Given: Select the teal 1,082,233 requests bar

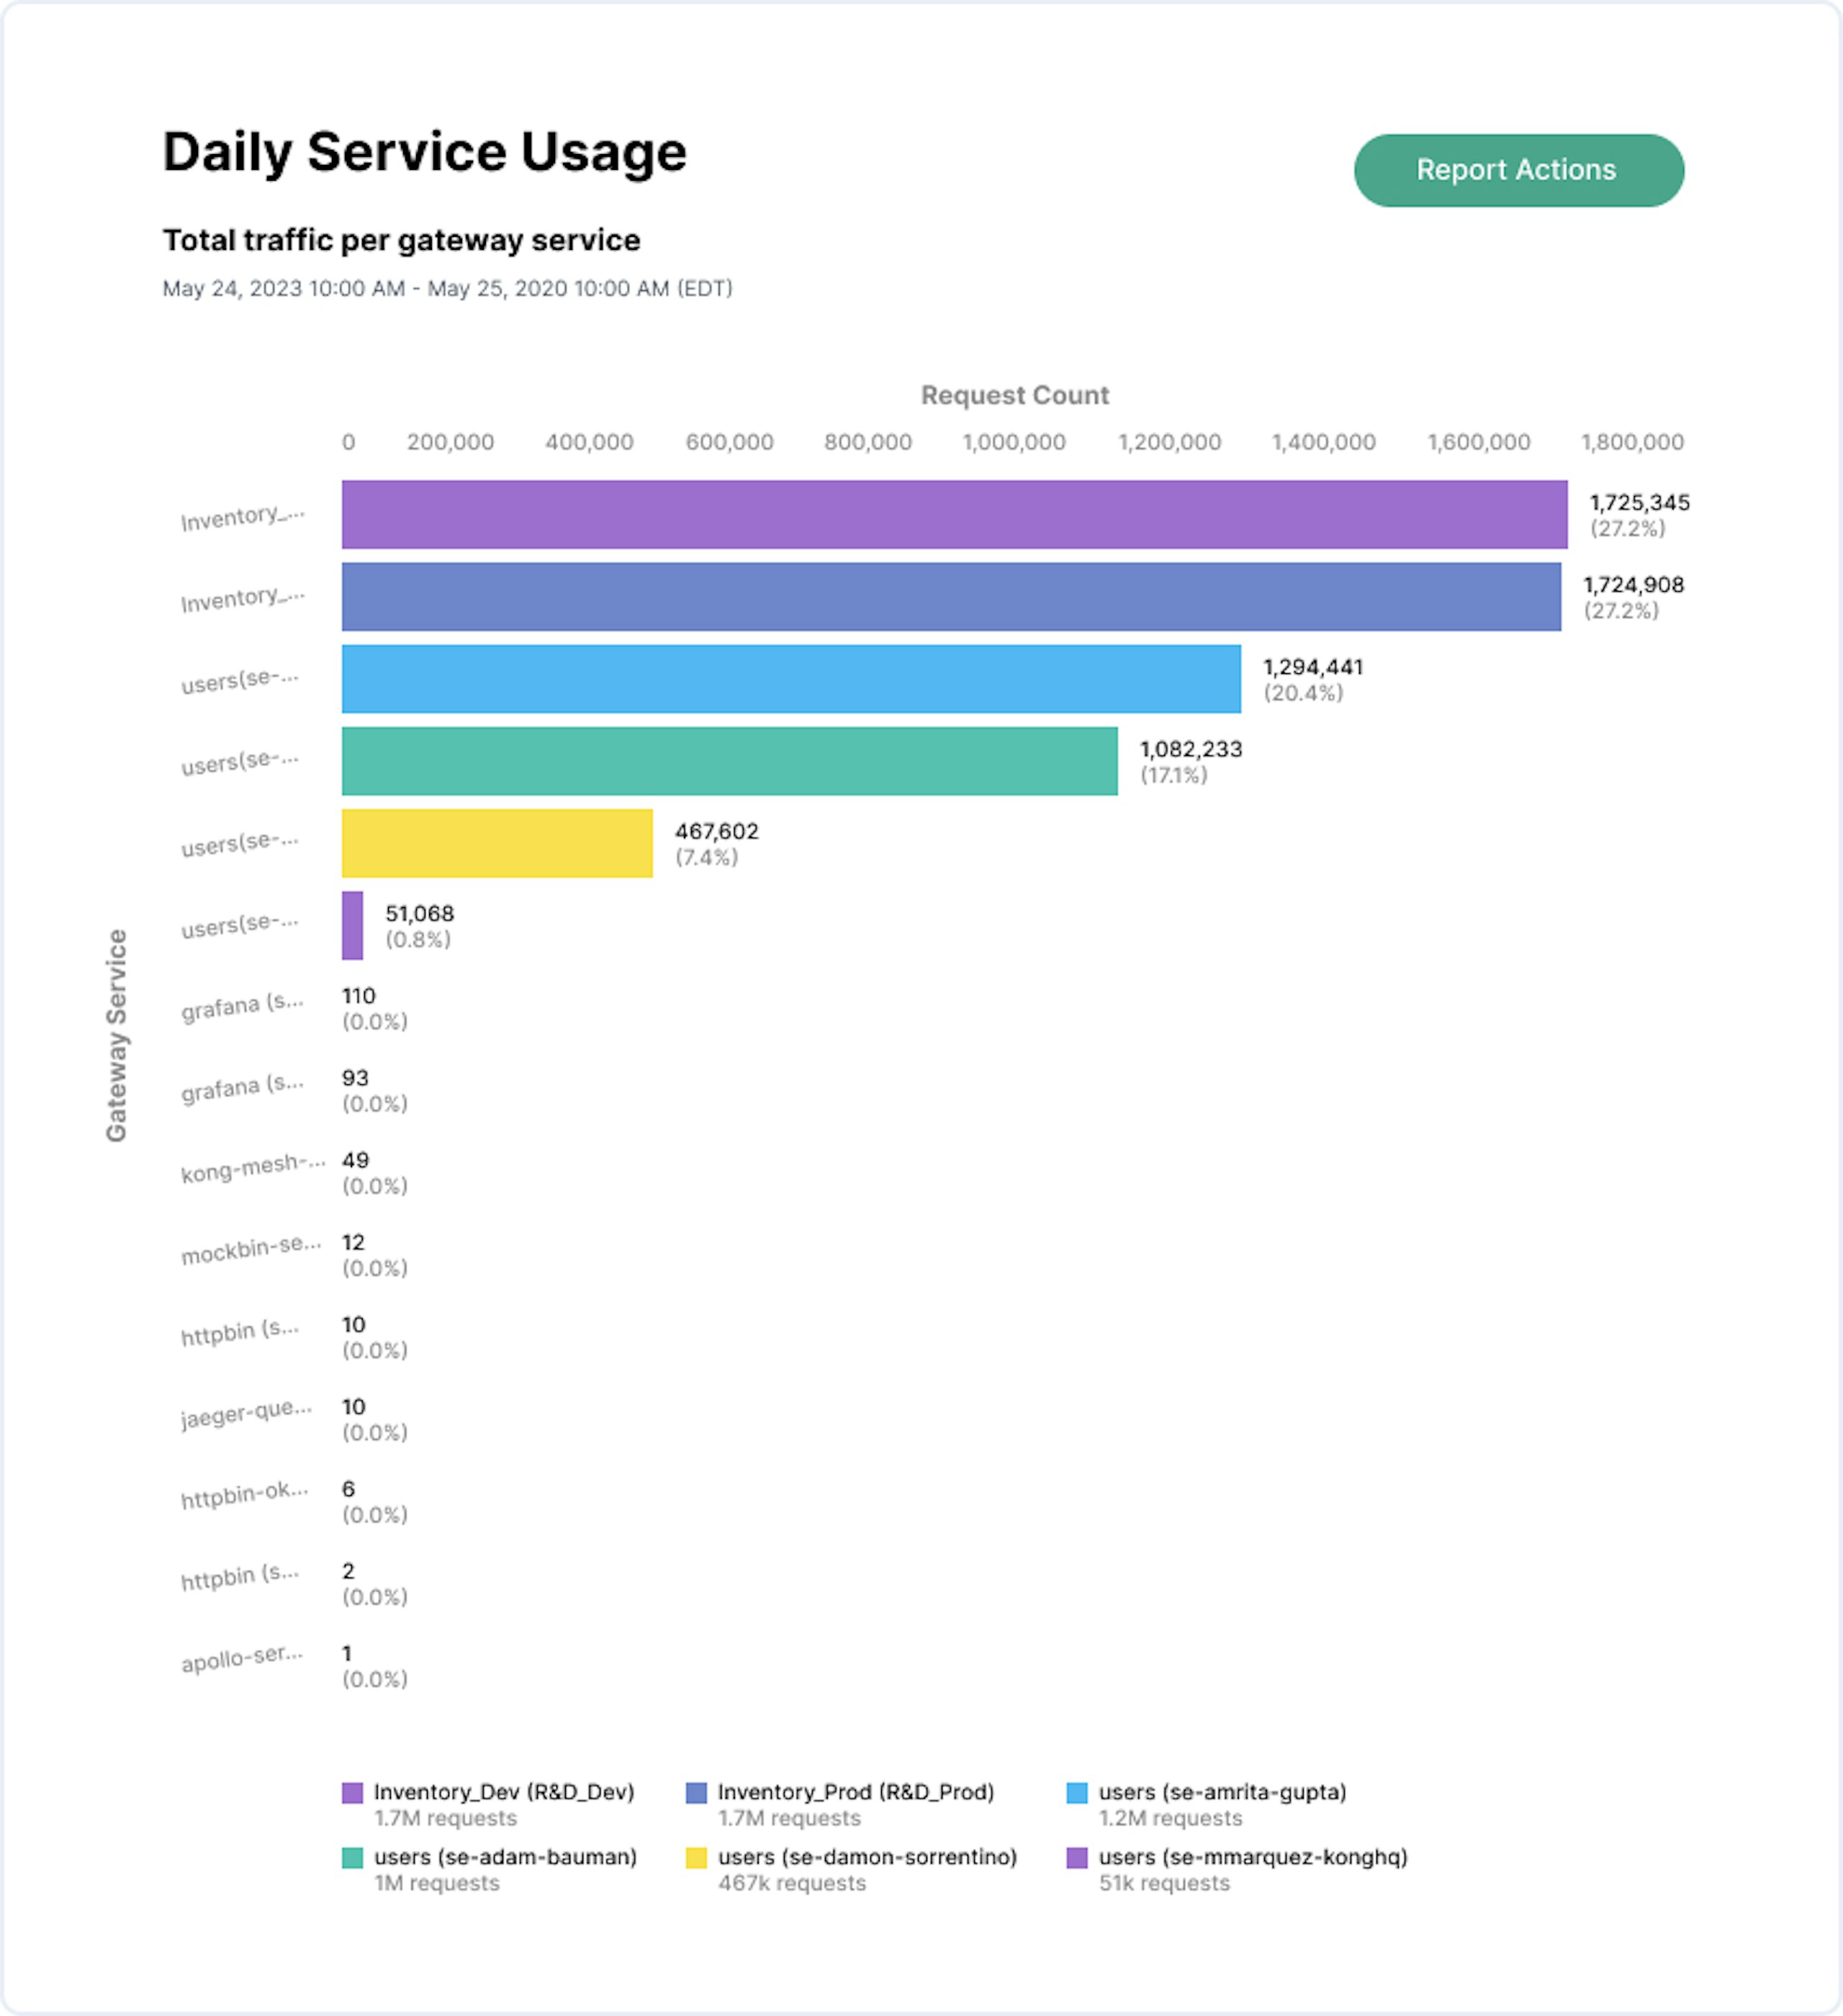Looking at the screenshot, I should click(729, 761).
